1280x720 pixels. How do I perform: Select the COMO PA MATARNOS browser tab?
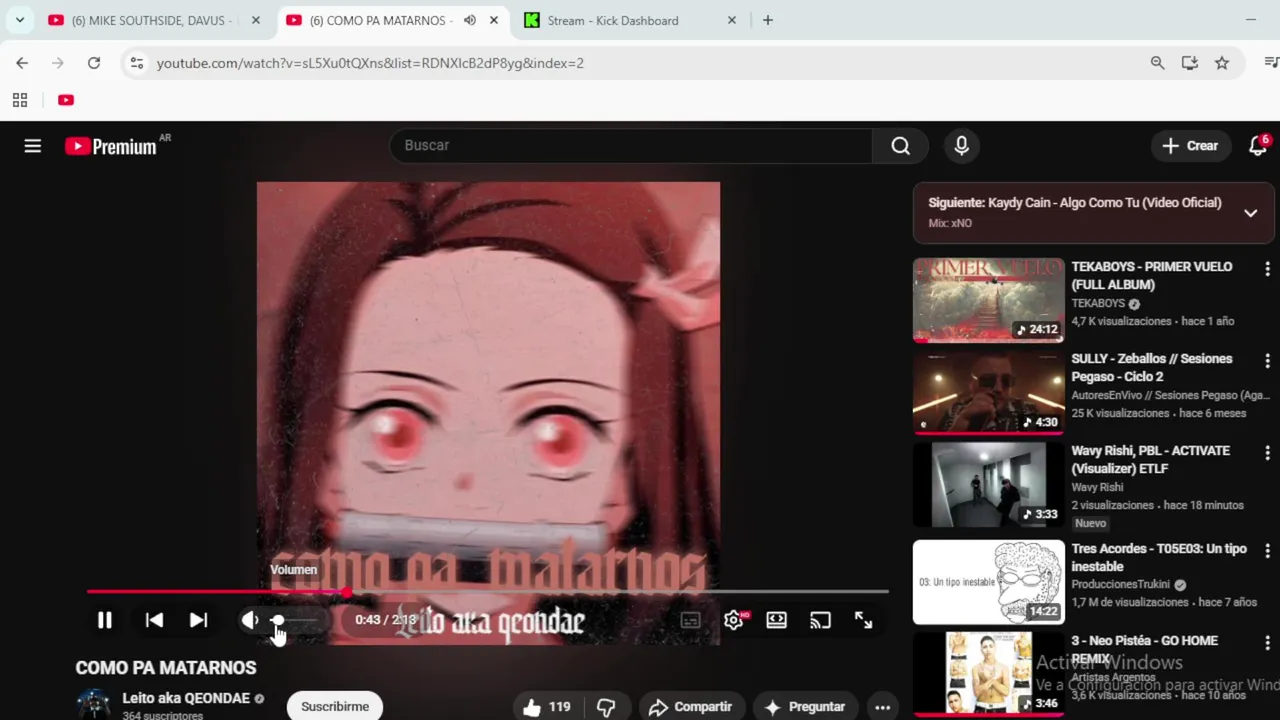point(380,20)
